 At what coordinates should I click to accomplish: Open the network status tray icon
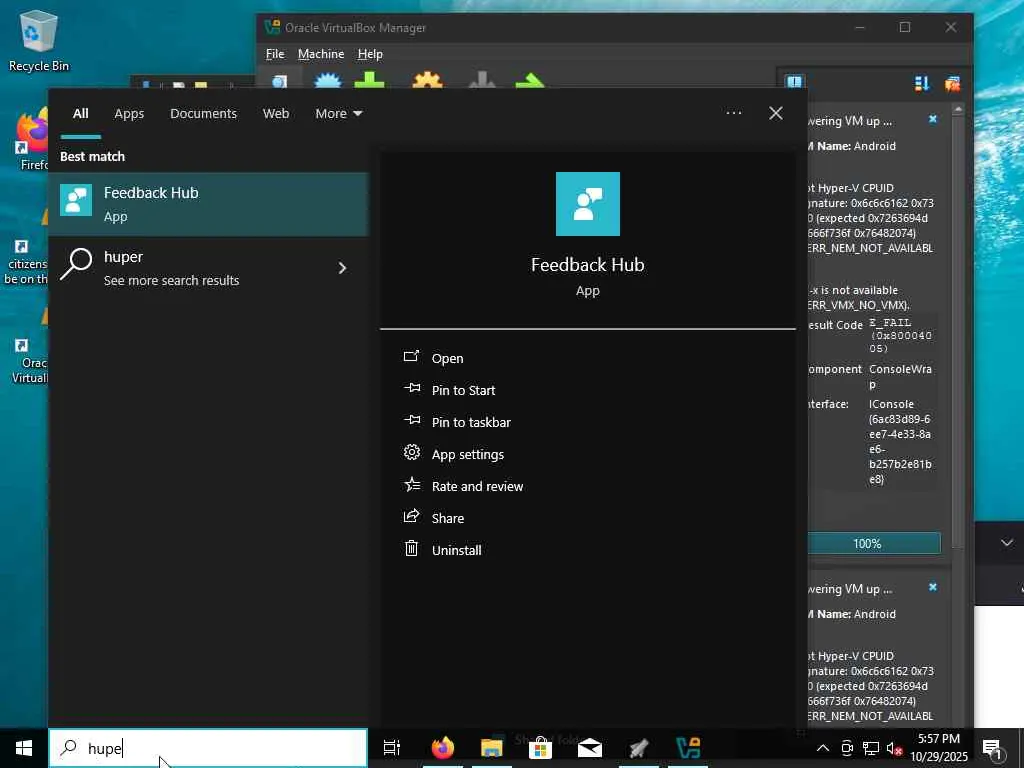pos(871,748)
